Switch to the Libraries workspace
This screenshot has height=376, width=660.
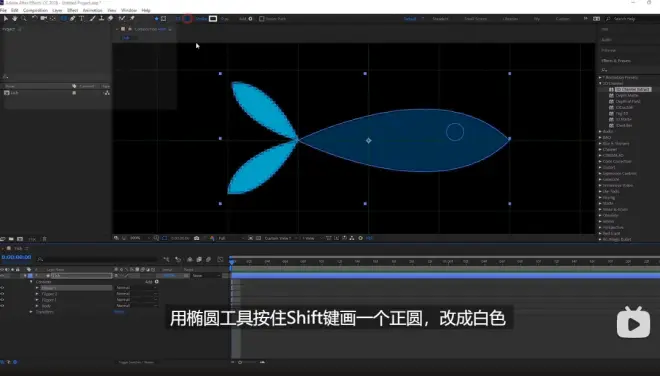[x=510, y=19]
